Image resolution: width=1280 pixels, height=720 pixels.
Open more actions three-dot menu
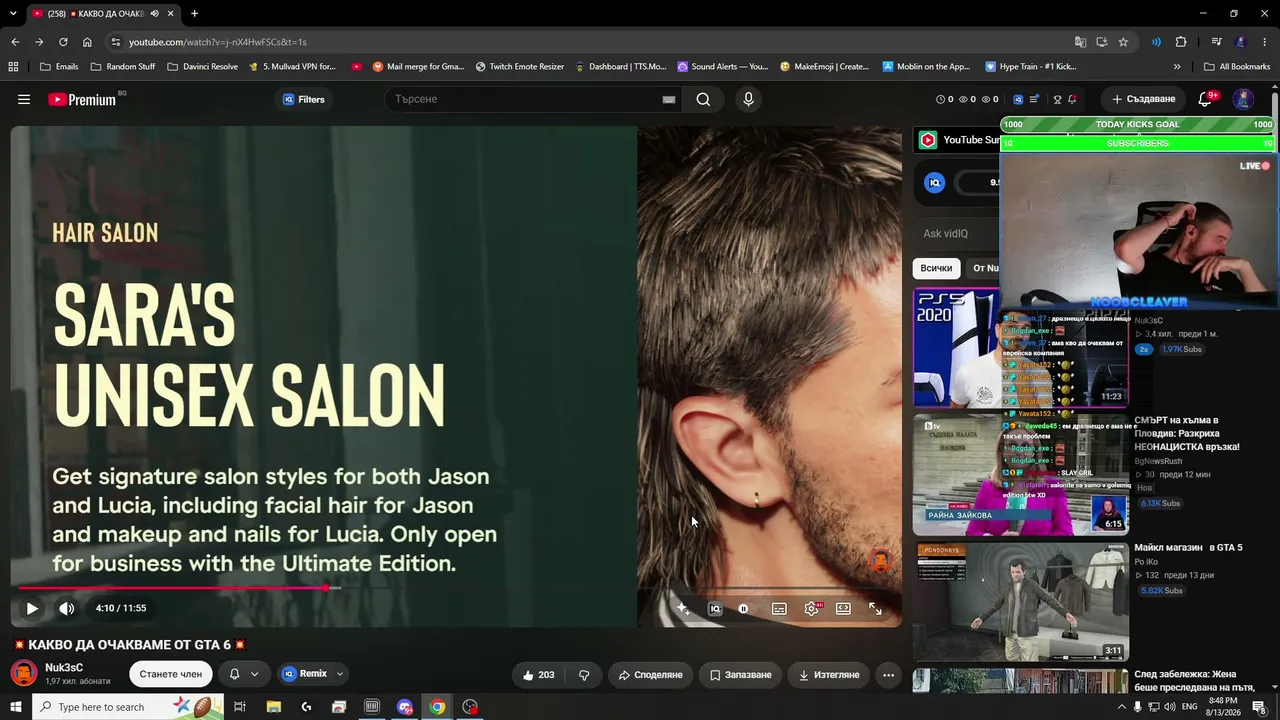pyautogui.click(x=888, y=675)
